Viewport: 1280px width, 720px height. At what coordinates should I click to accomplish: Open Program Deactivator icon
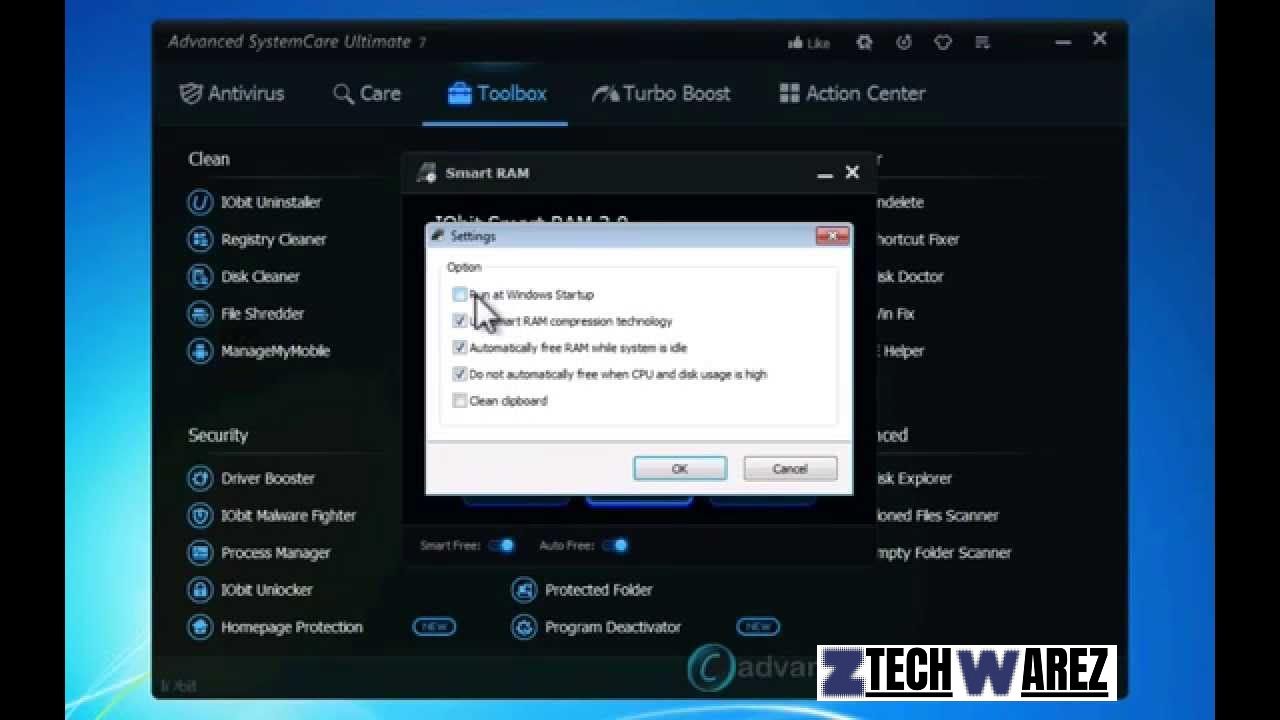tap(524, 626)
